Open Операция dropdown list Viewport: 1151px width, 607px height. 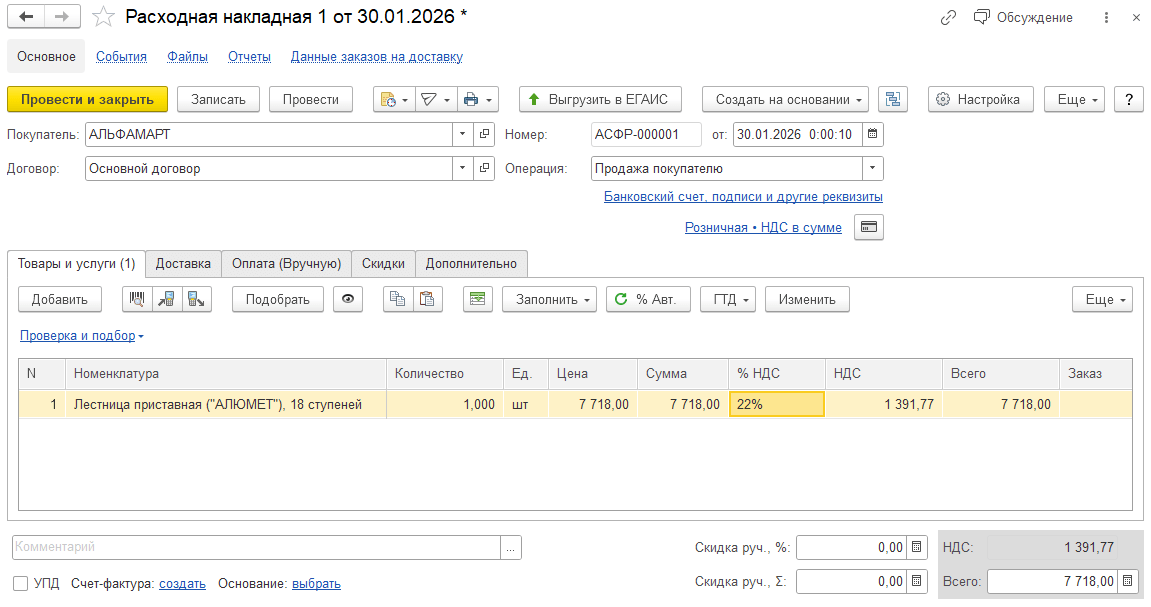click(872, 169)
